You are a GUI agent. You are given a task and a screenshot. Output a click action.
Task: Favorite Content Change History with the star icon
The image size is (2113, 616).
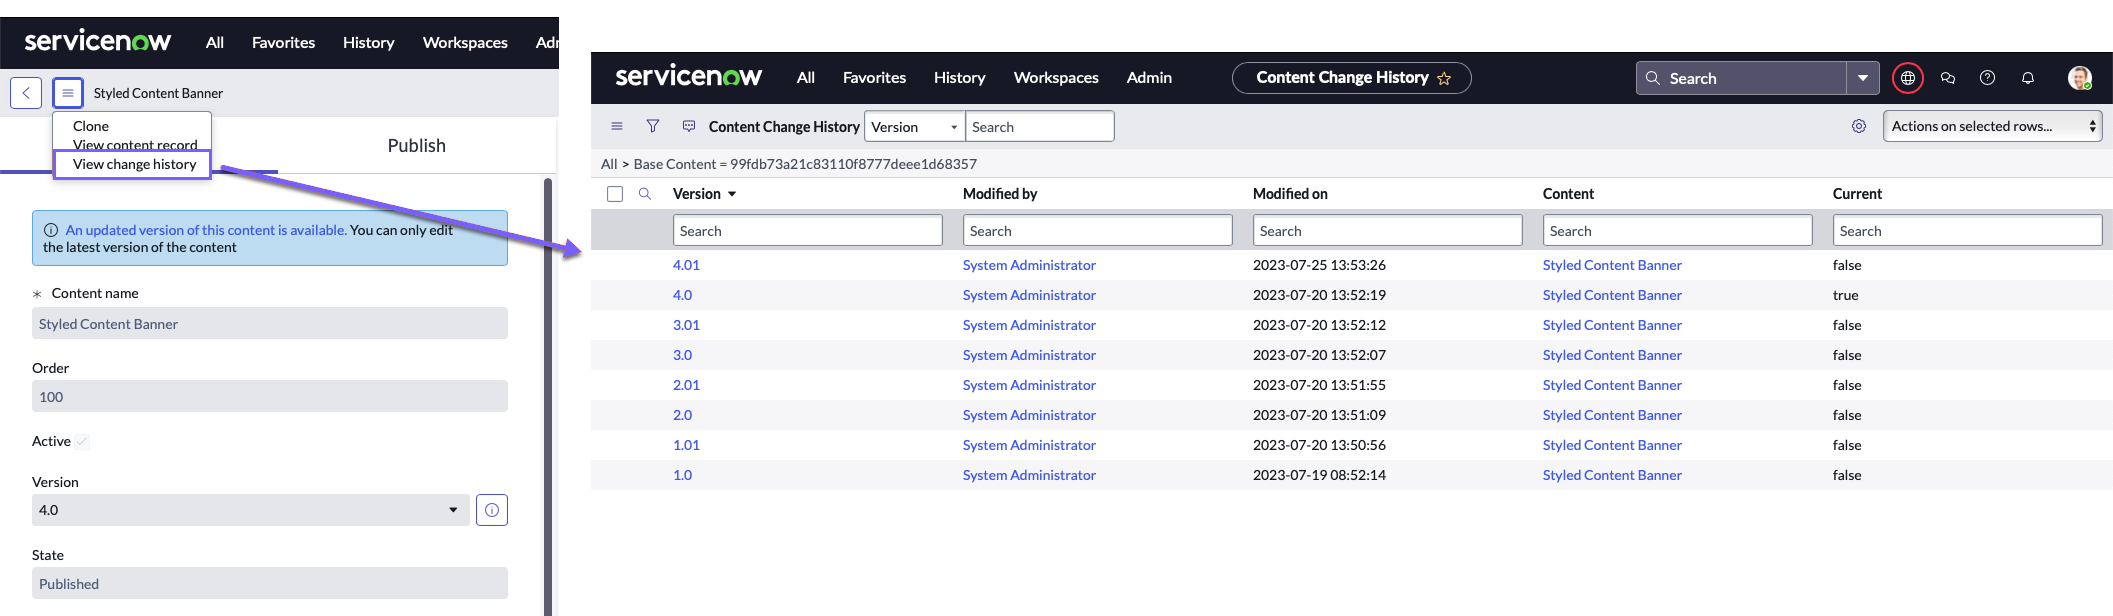1444,78
